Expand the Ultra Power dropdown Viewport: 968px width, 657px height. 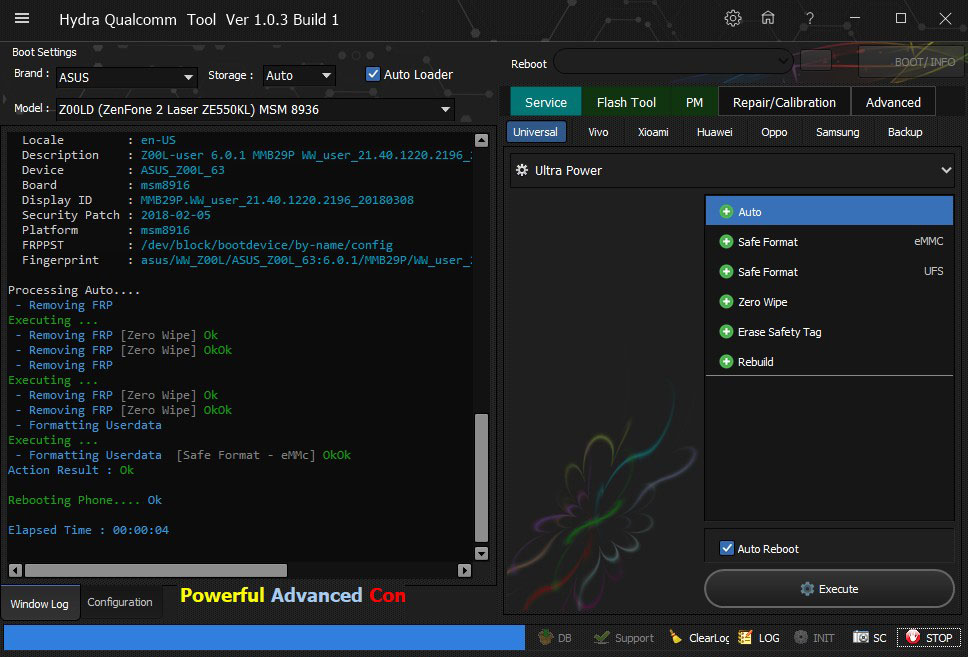[733, 171]
